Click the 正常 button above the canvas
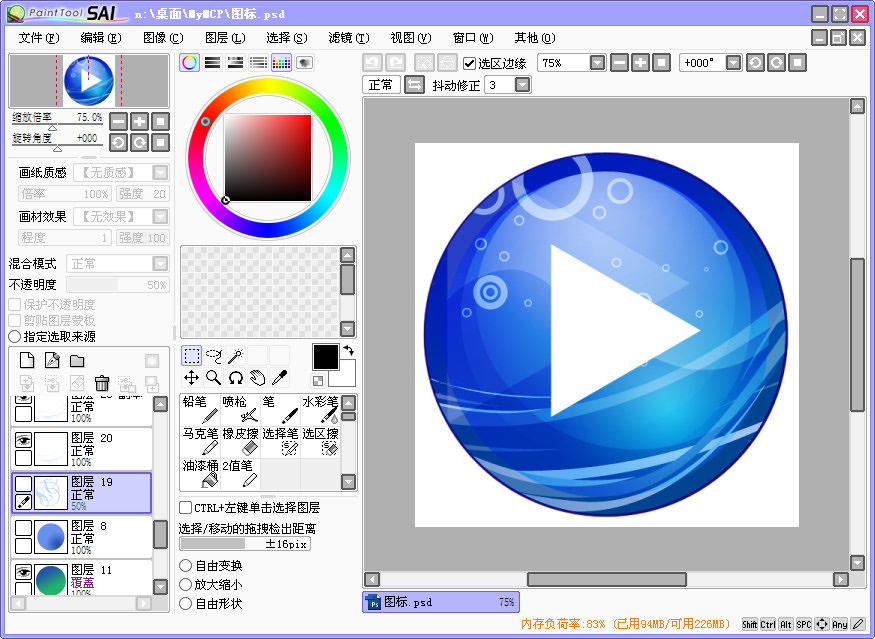The height and width of the screenshot is (639, 875). (x=381, y=85)
